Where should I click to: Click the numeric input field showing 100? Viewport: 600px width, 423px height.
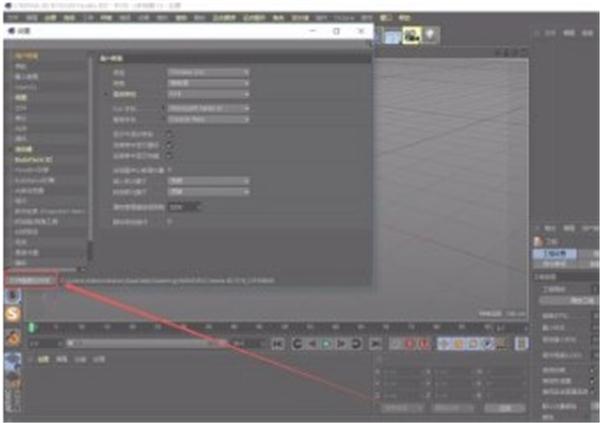pos(184,207)
